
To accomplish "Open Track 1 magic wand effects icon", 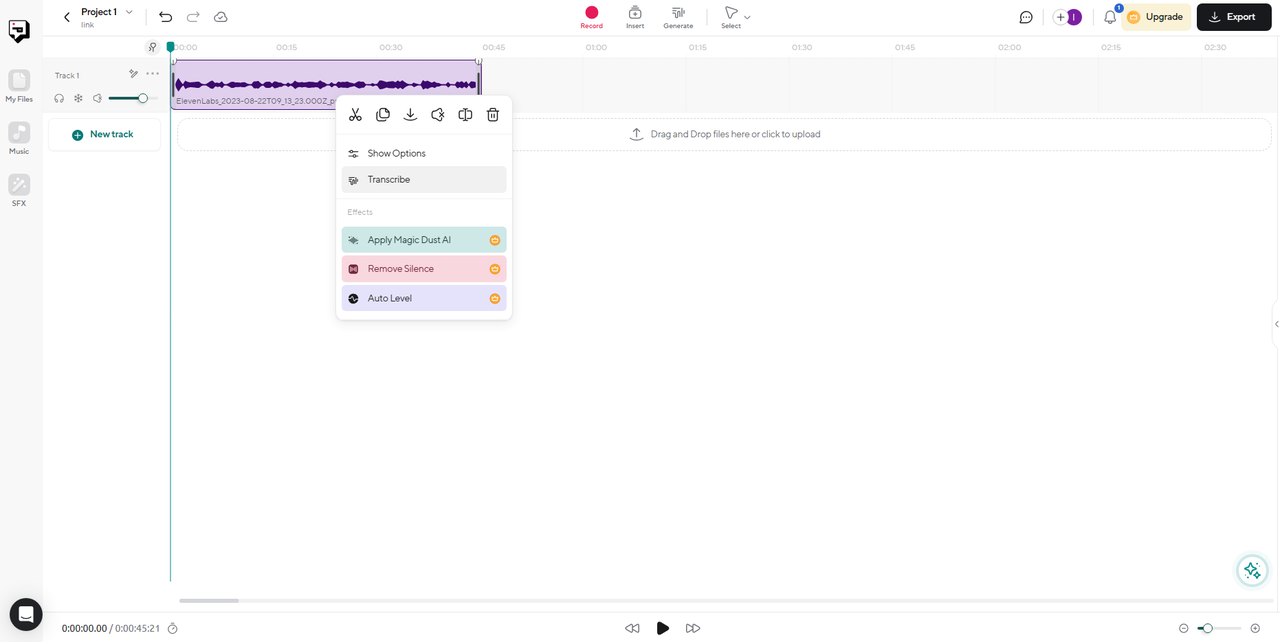I will [133, 74].
